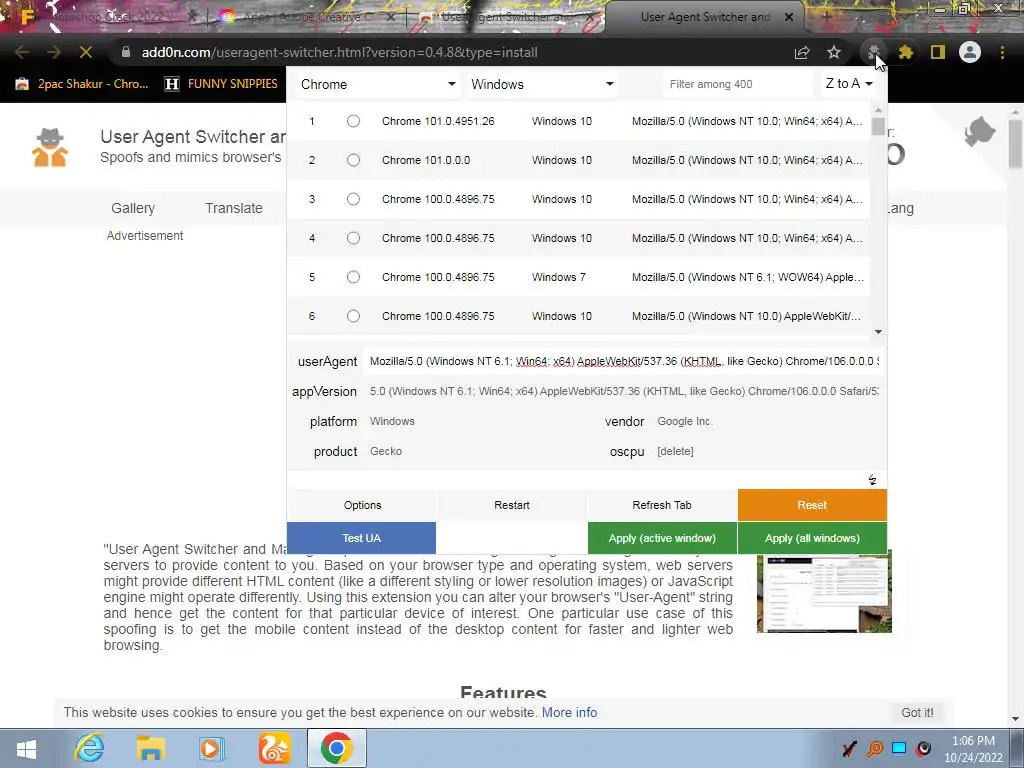
Task: Switch to Chrome in taskbar
Action: pos(336,748)
